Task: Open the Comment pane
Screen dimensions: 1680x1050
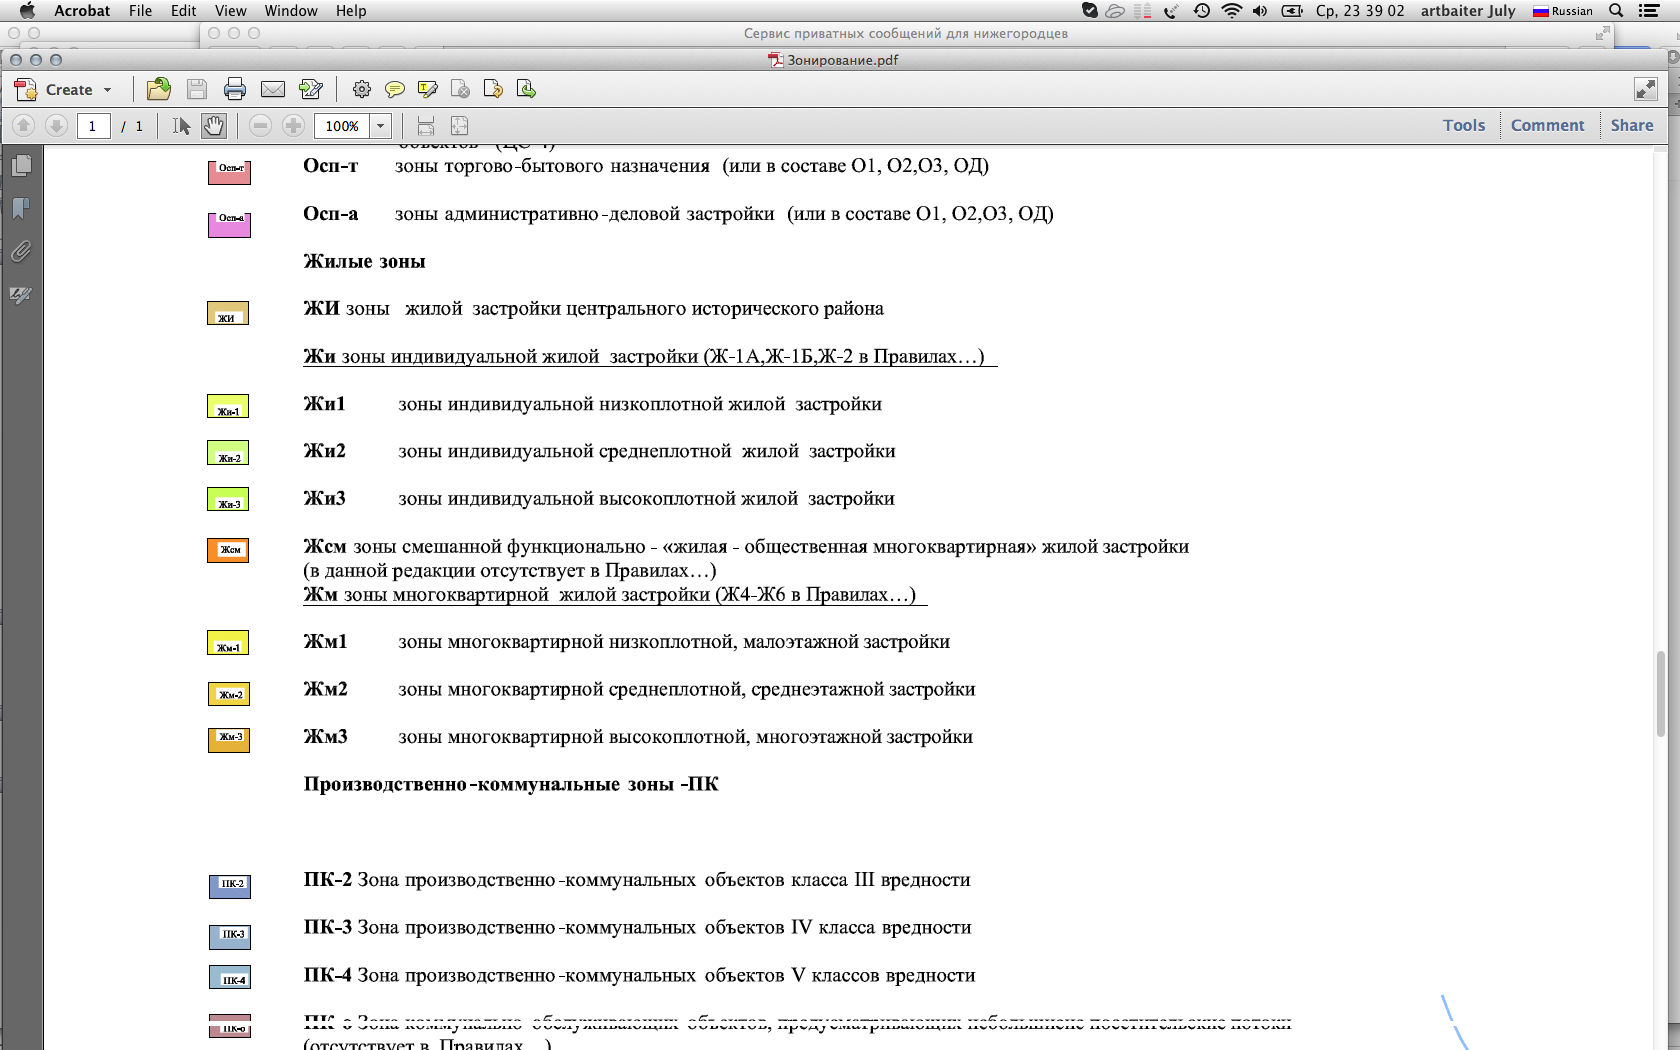Action: [x=1547, y=125]
